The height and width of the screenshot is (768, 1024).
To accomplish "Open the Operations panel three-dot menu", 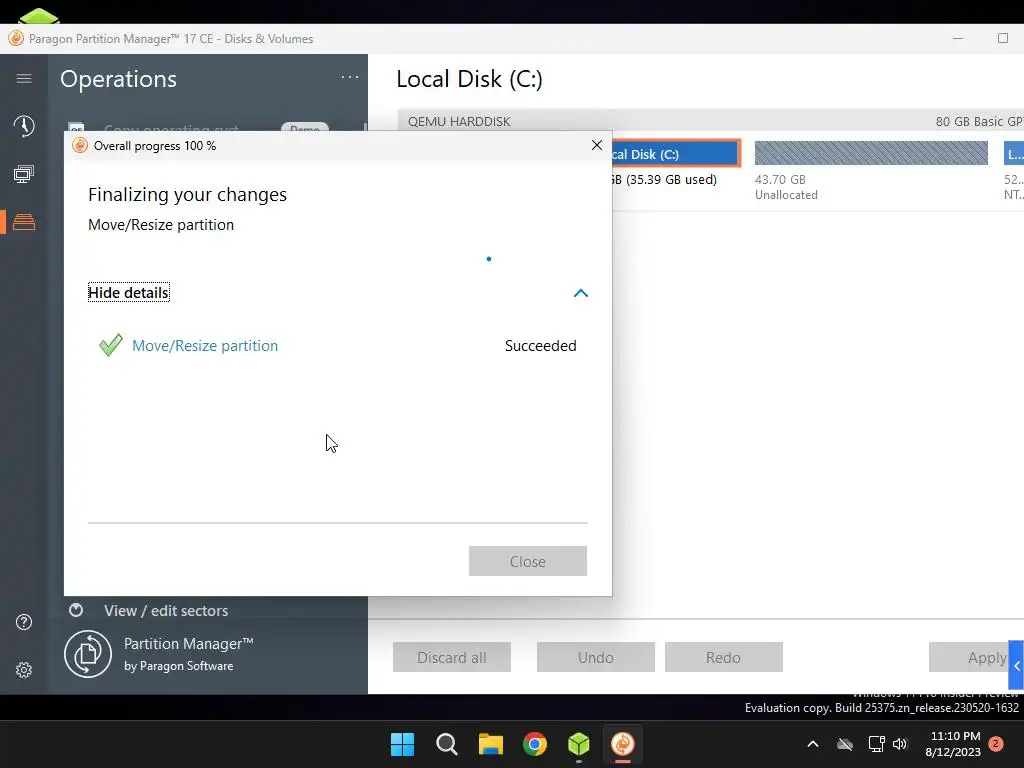I will [349, 78].
